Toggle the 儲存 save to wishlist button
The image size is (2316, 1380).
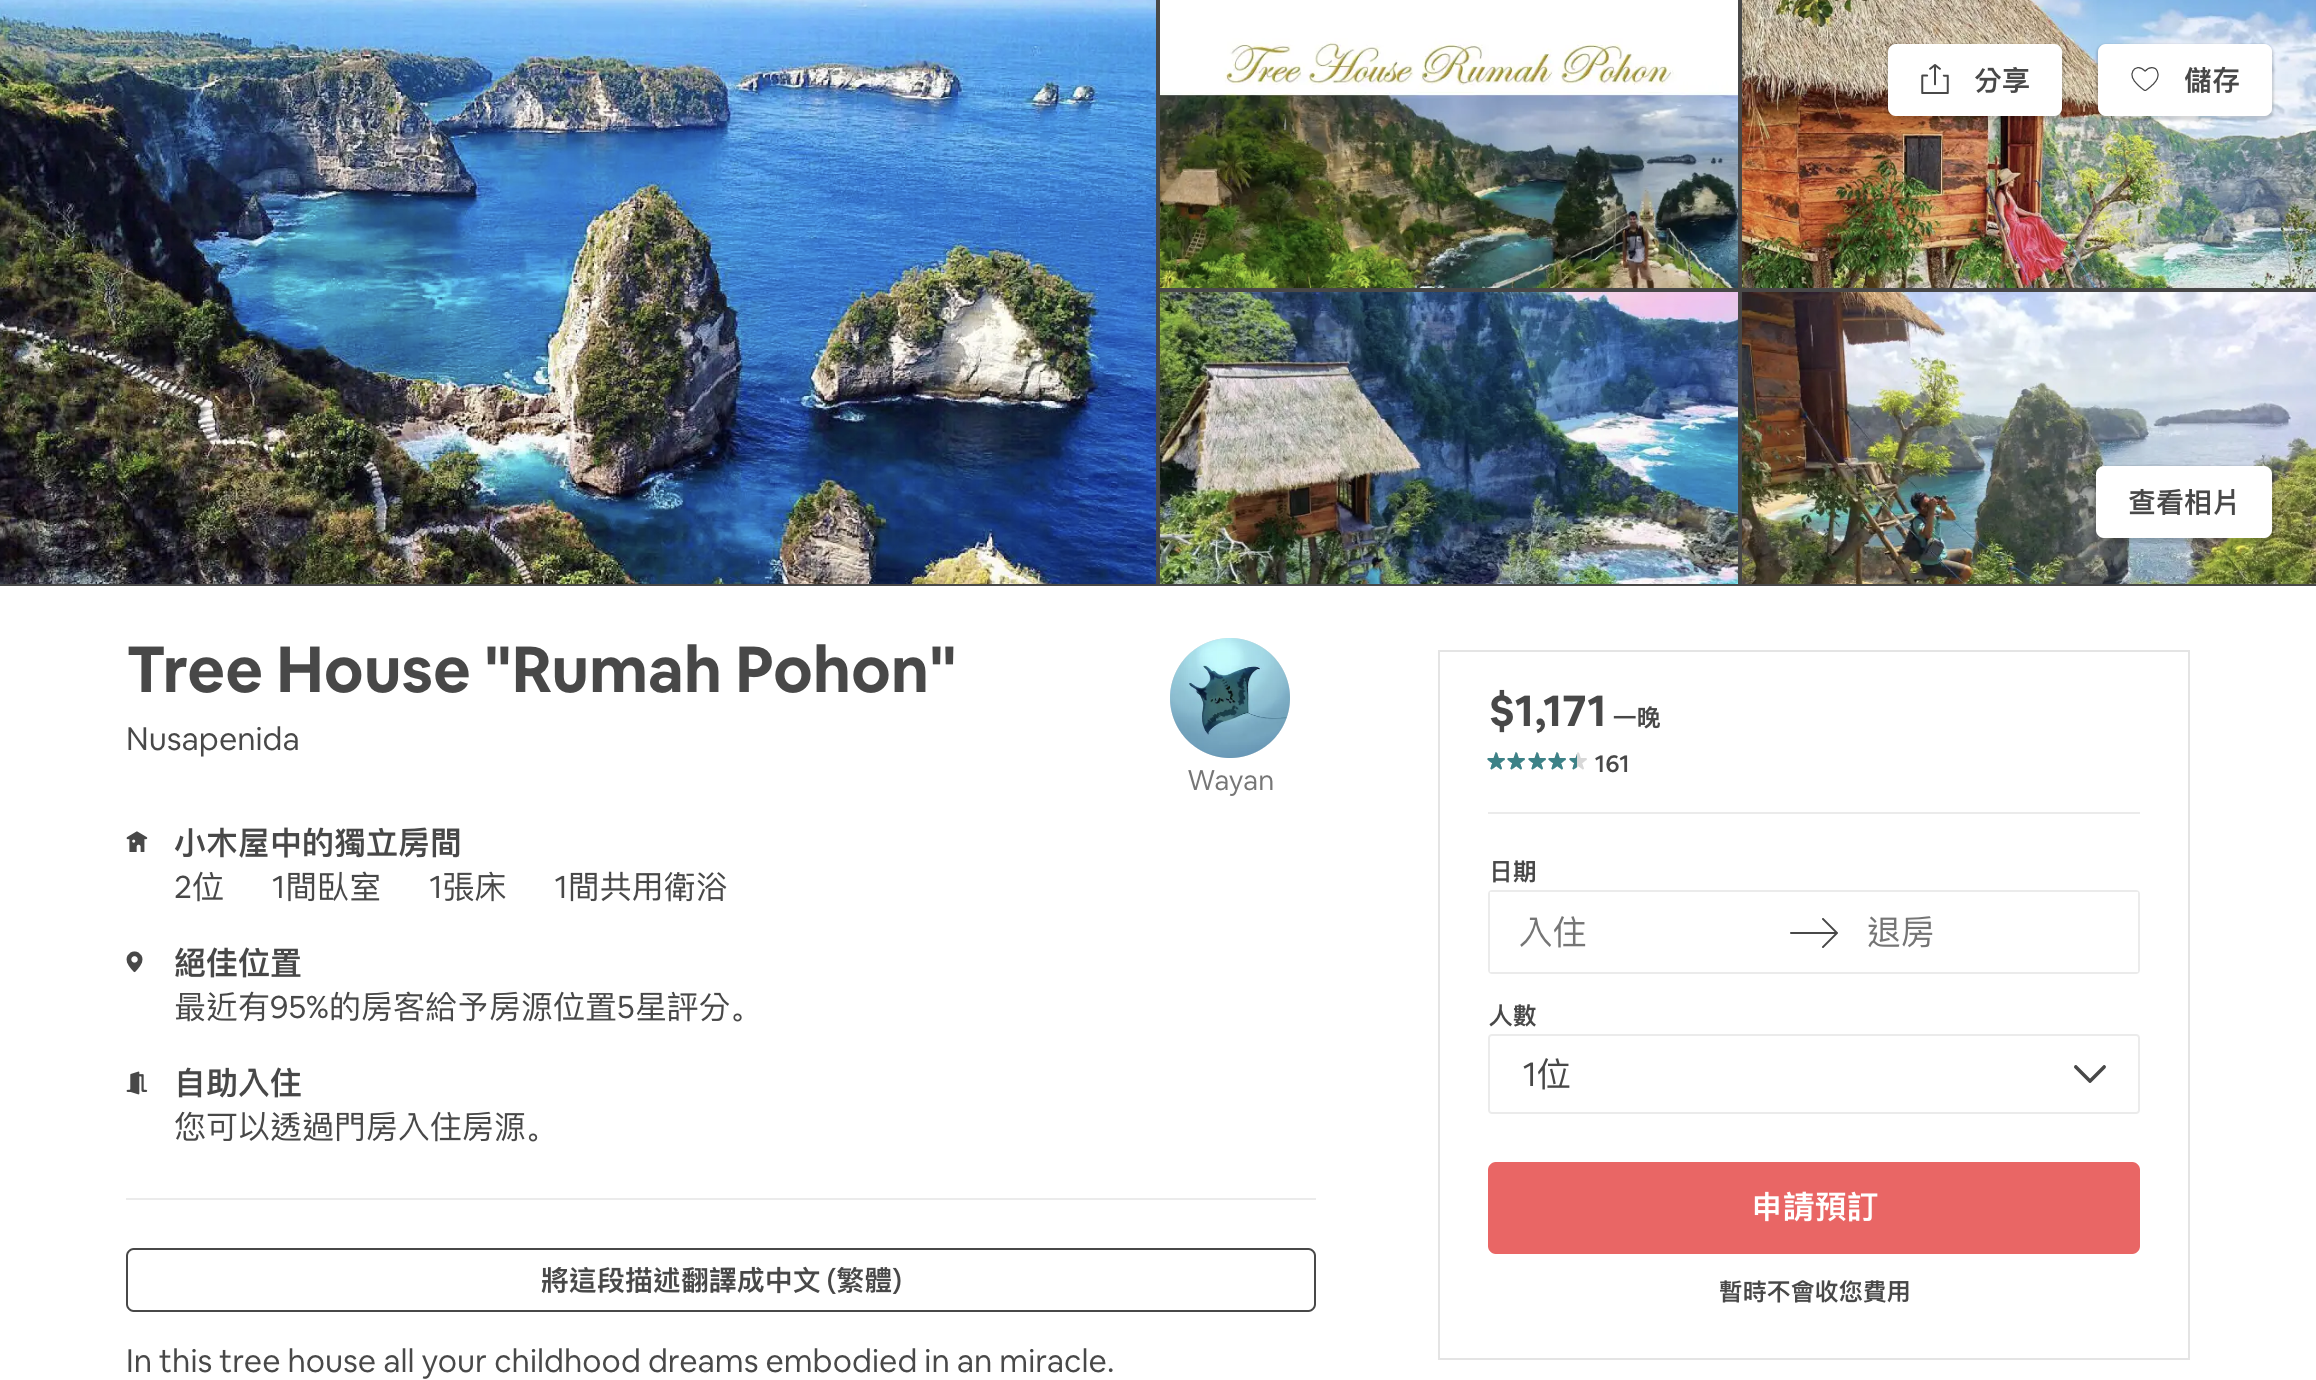(x=2184, y=79)
